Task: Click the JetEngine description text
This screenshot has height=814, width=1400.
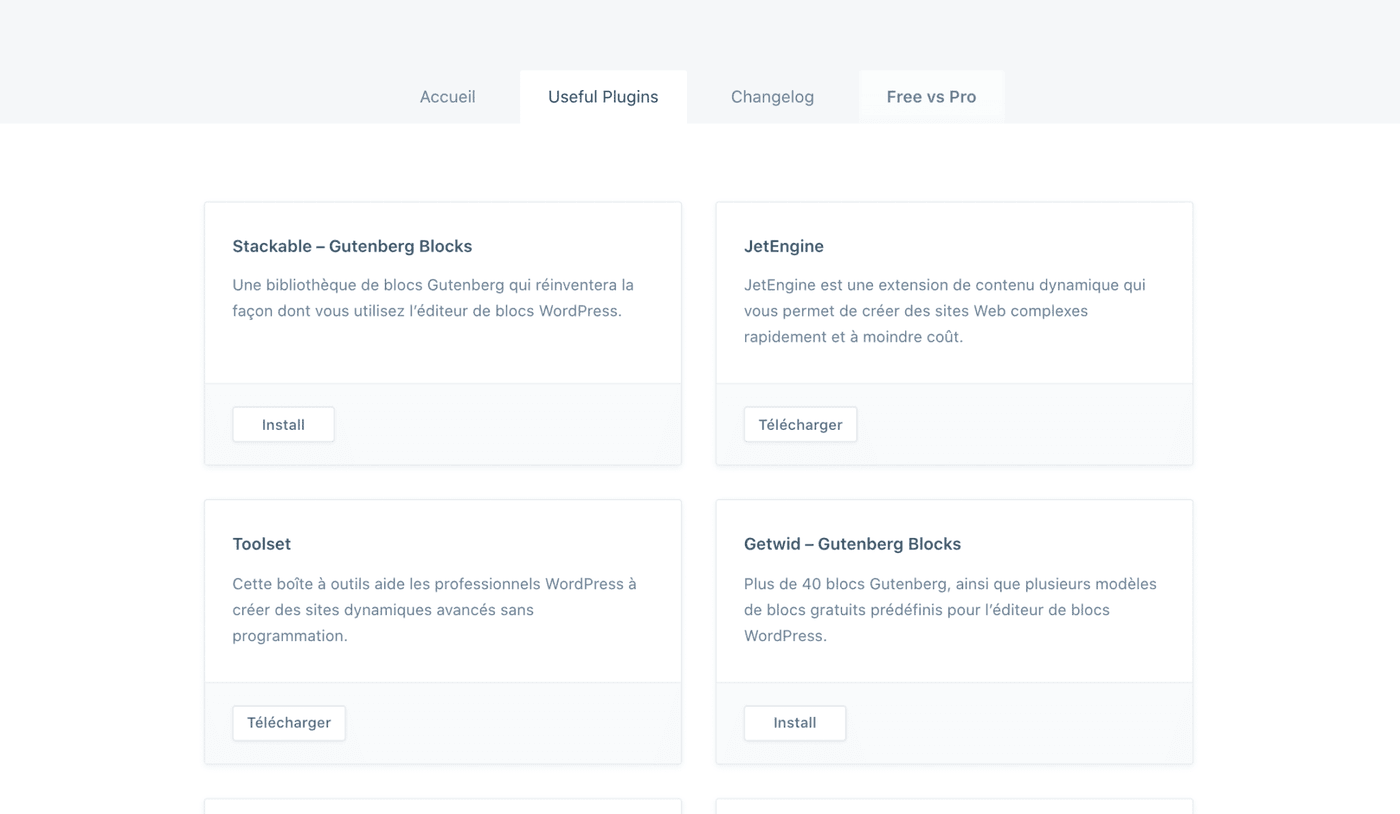Action: tap(944, 310)
